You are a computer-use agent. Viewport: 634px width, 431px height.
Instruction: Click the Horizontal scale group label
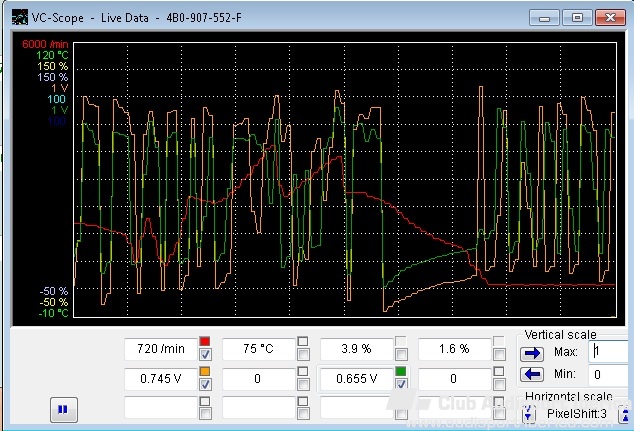(x=569, y=396)
